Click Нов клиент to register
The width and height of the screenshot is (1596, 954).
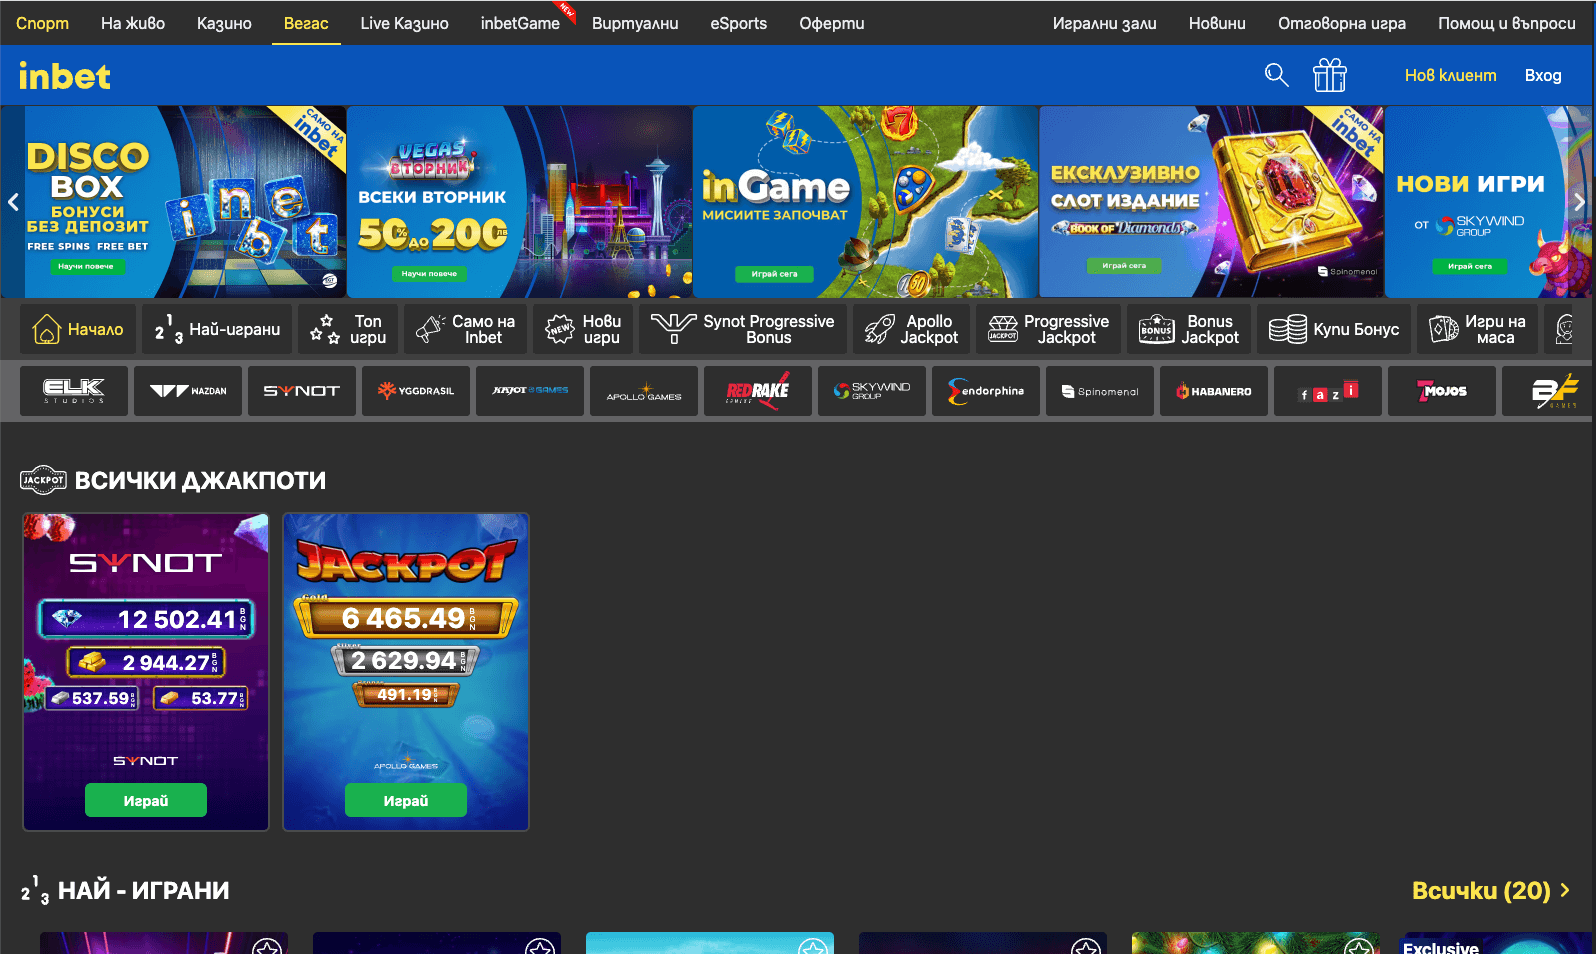tap(1450, 75)
